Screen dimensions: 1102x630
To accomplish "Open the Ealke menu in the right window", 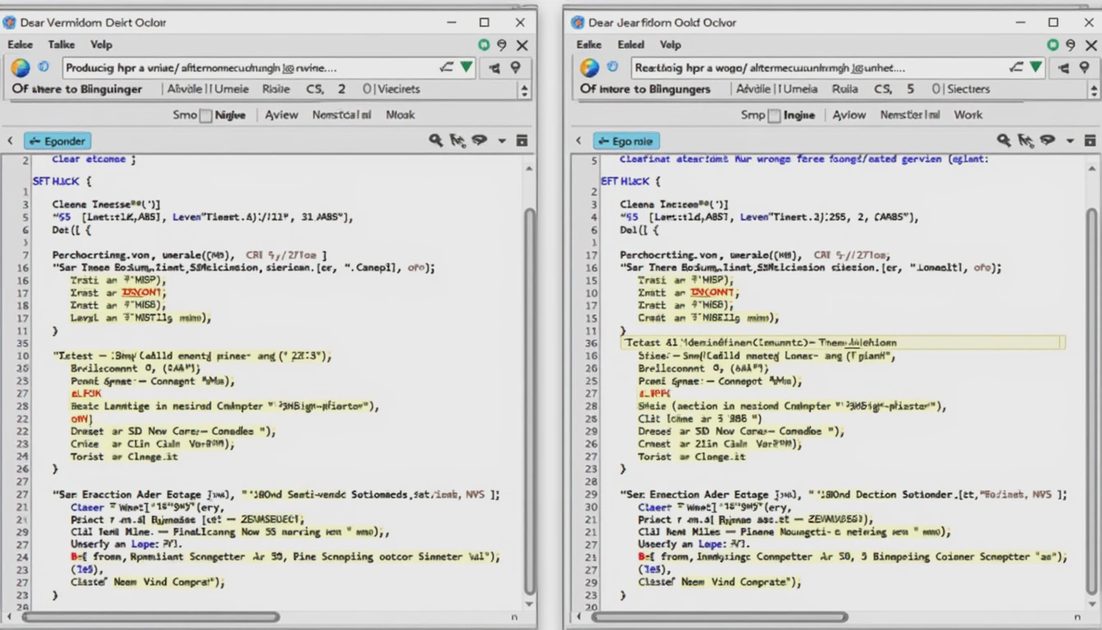I will coord(589,44).
